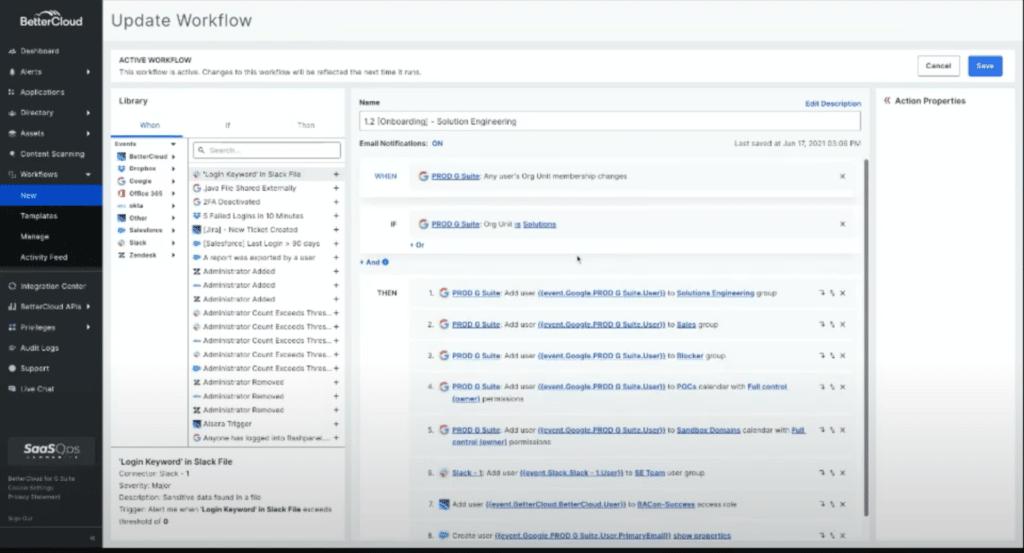
Task: Click the workflow Name input field
Action: pos(609,121)
